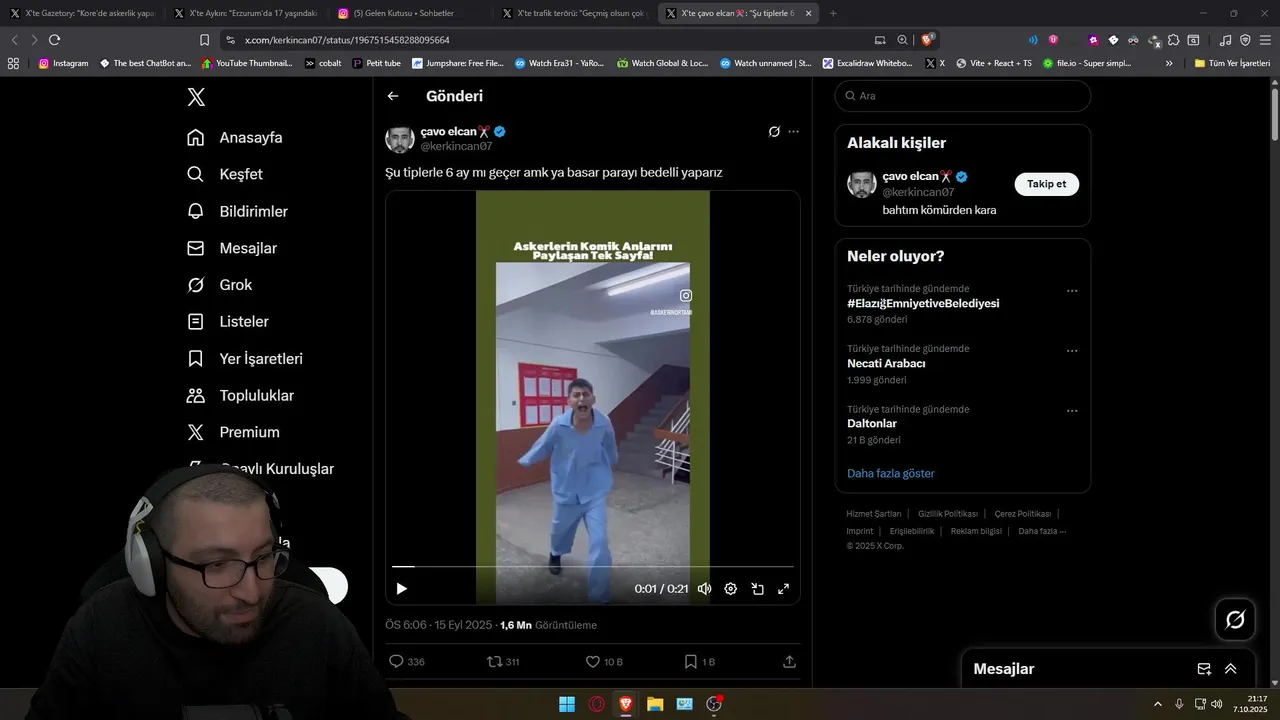Click Takip et to follow çavo elcan
1280x720 pixels.
pyautogui.click(x=1046, y=184)
